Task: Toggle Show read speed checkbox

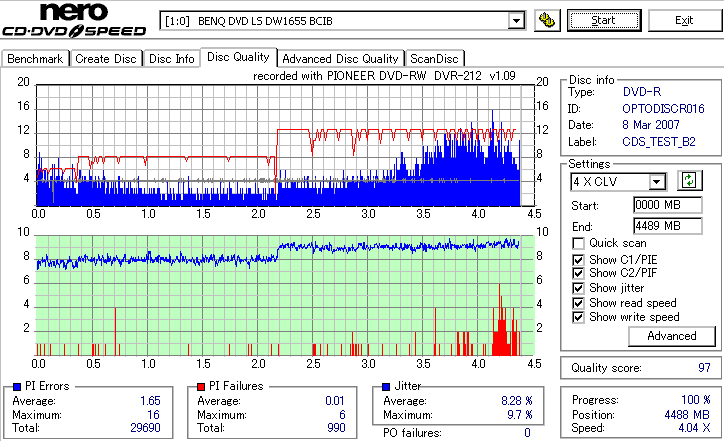Action: click(578, 303)
